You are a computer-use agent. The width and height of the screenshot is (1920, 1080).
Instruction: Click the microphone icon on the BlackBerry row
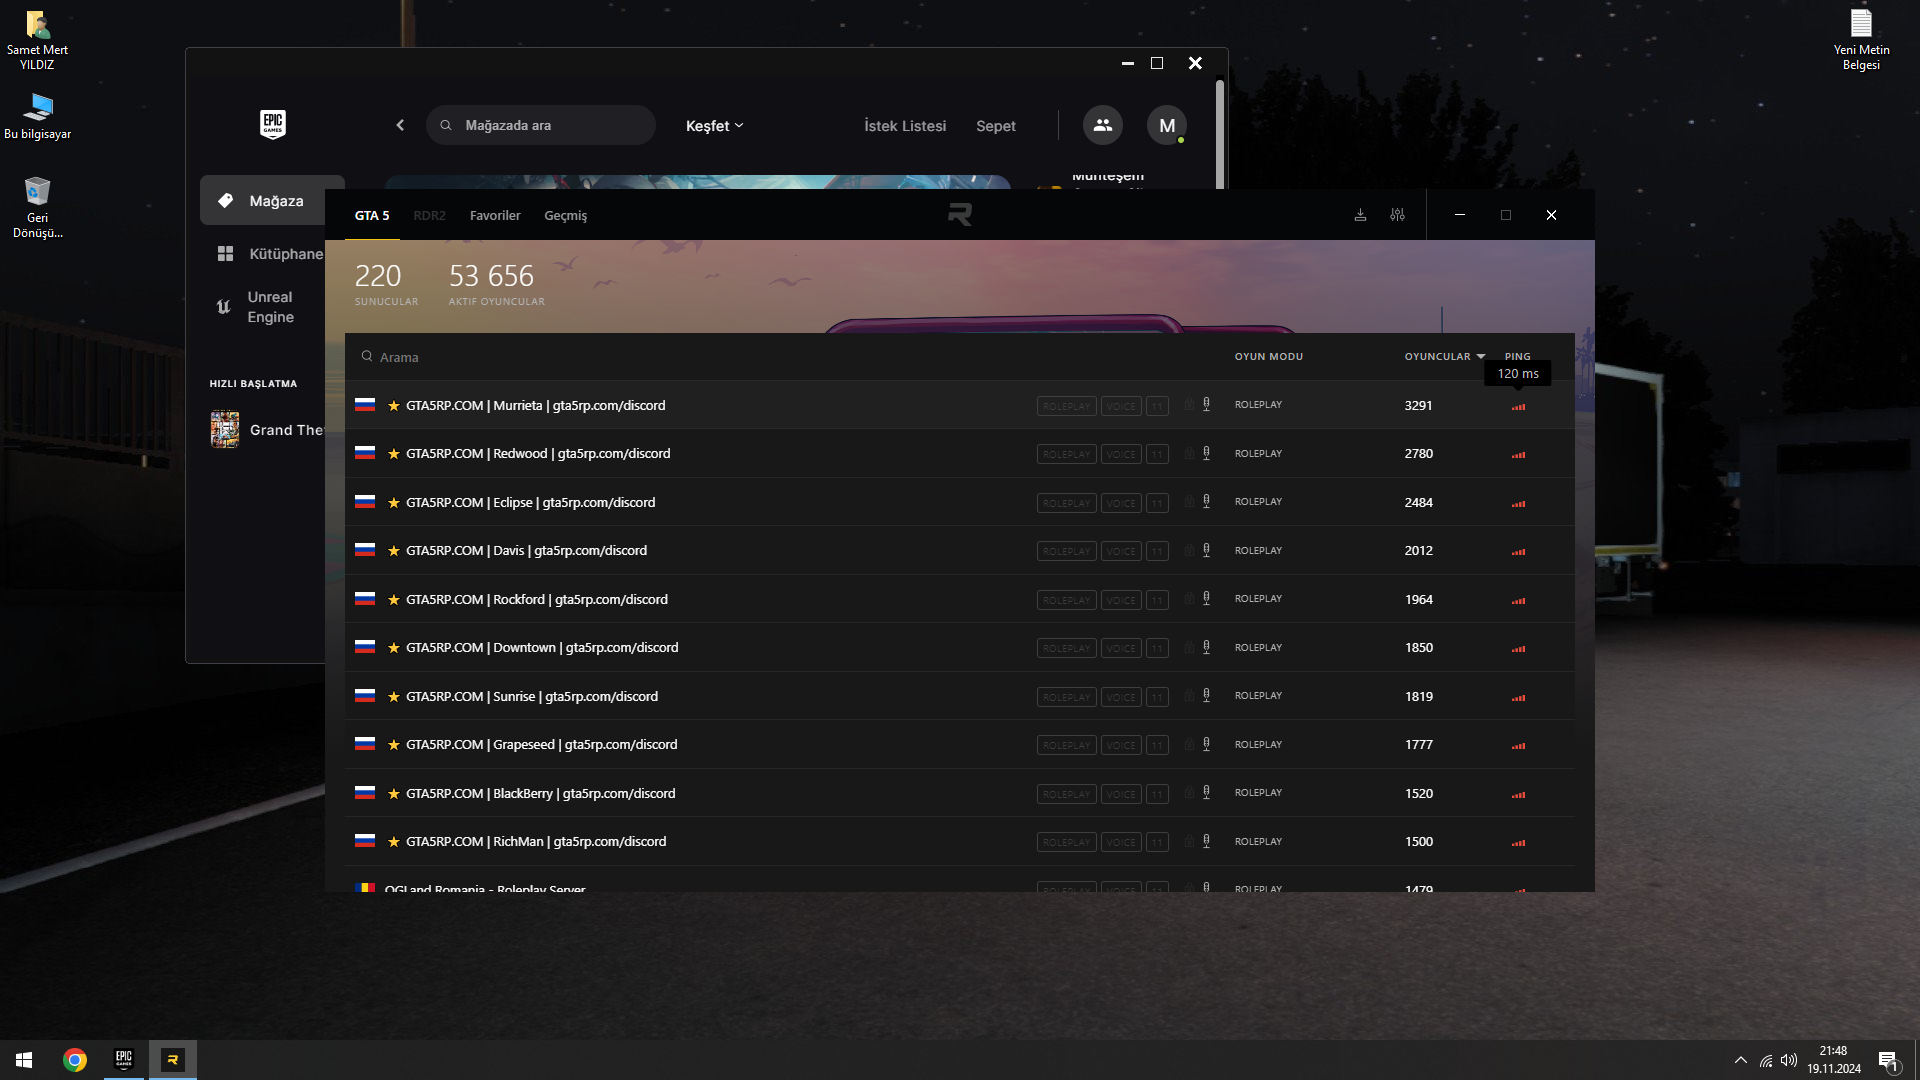(1206, 793)
